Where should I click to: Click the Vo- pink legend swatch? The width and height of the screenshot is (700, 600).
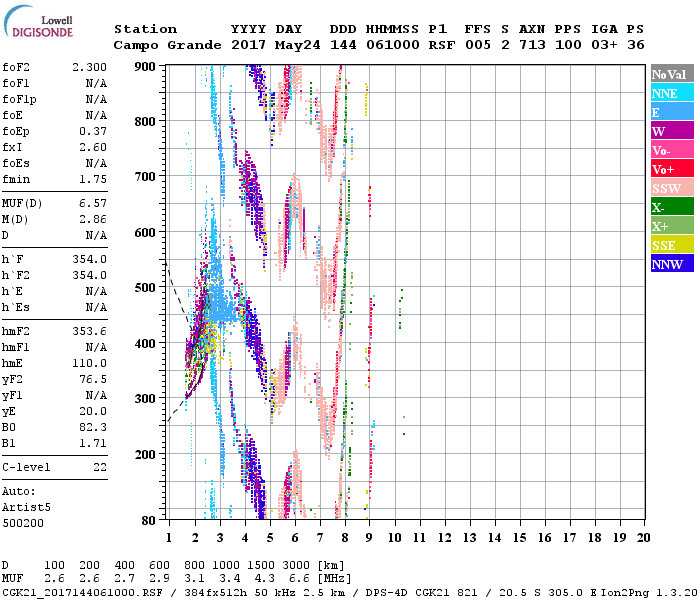(x=672, y=150)
